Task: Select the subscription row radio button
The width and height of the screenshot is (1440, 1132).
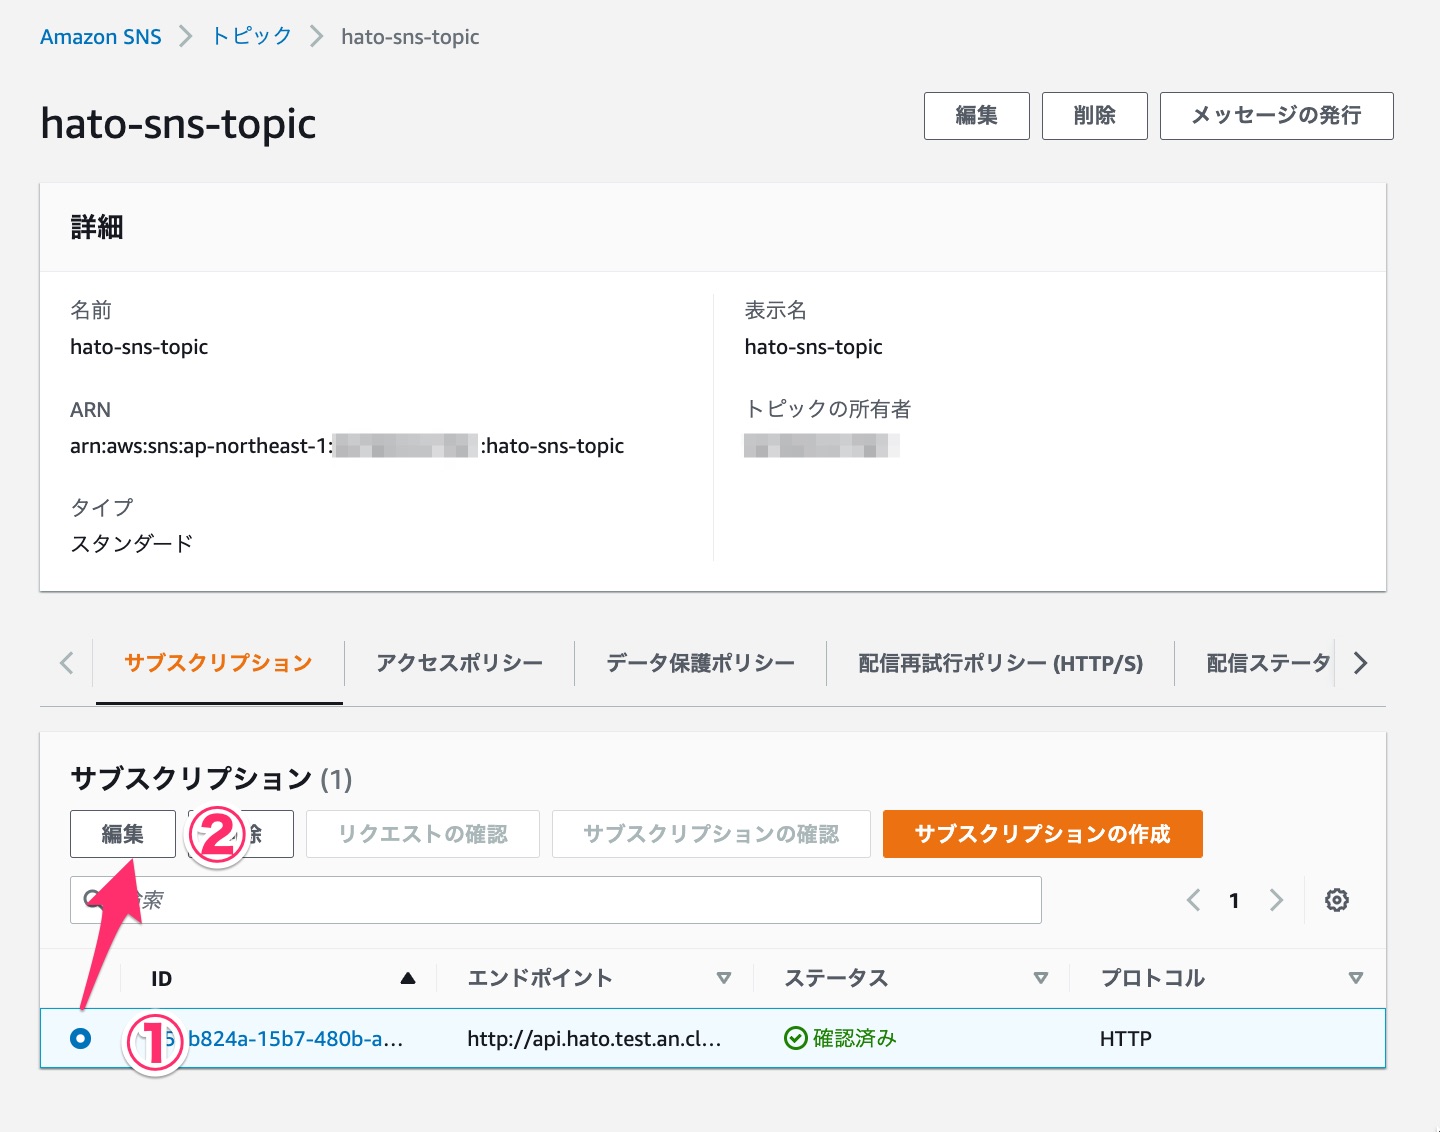Action: tap(81, 1038)
